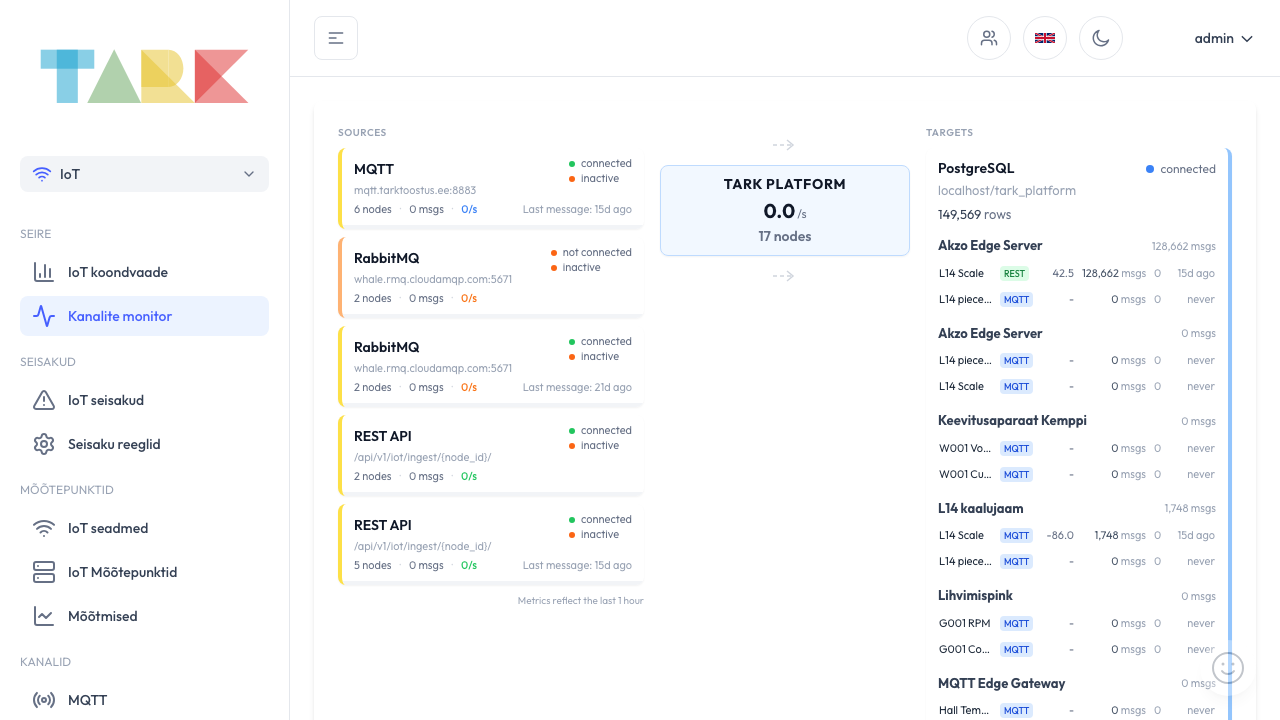This screenshot has width=1280, height=720.
Task: Go to MQTT channel in sidebar
Action: (87, 700)
